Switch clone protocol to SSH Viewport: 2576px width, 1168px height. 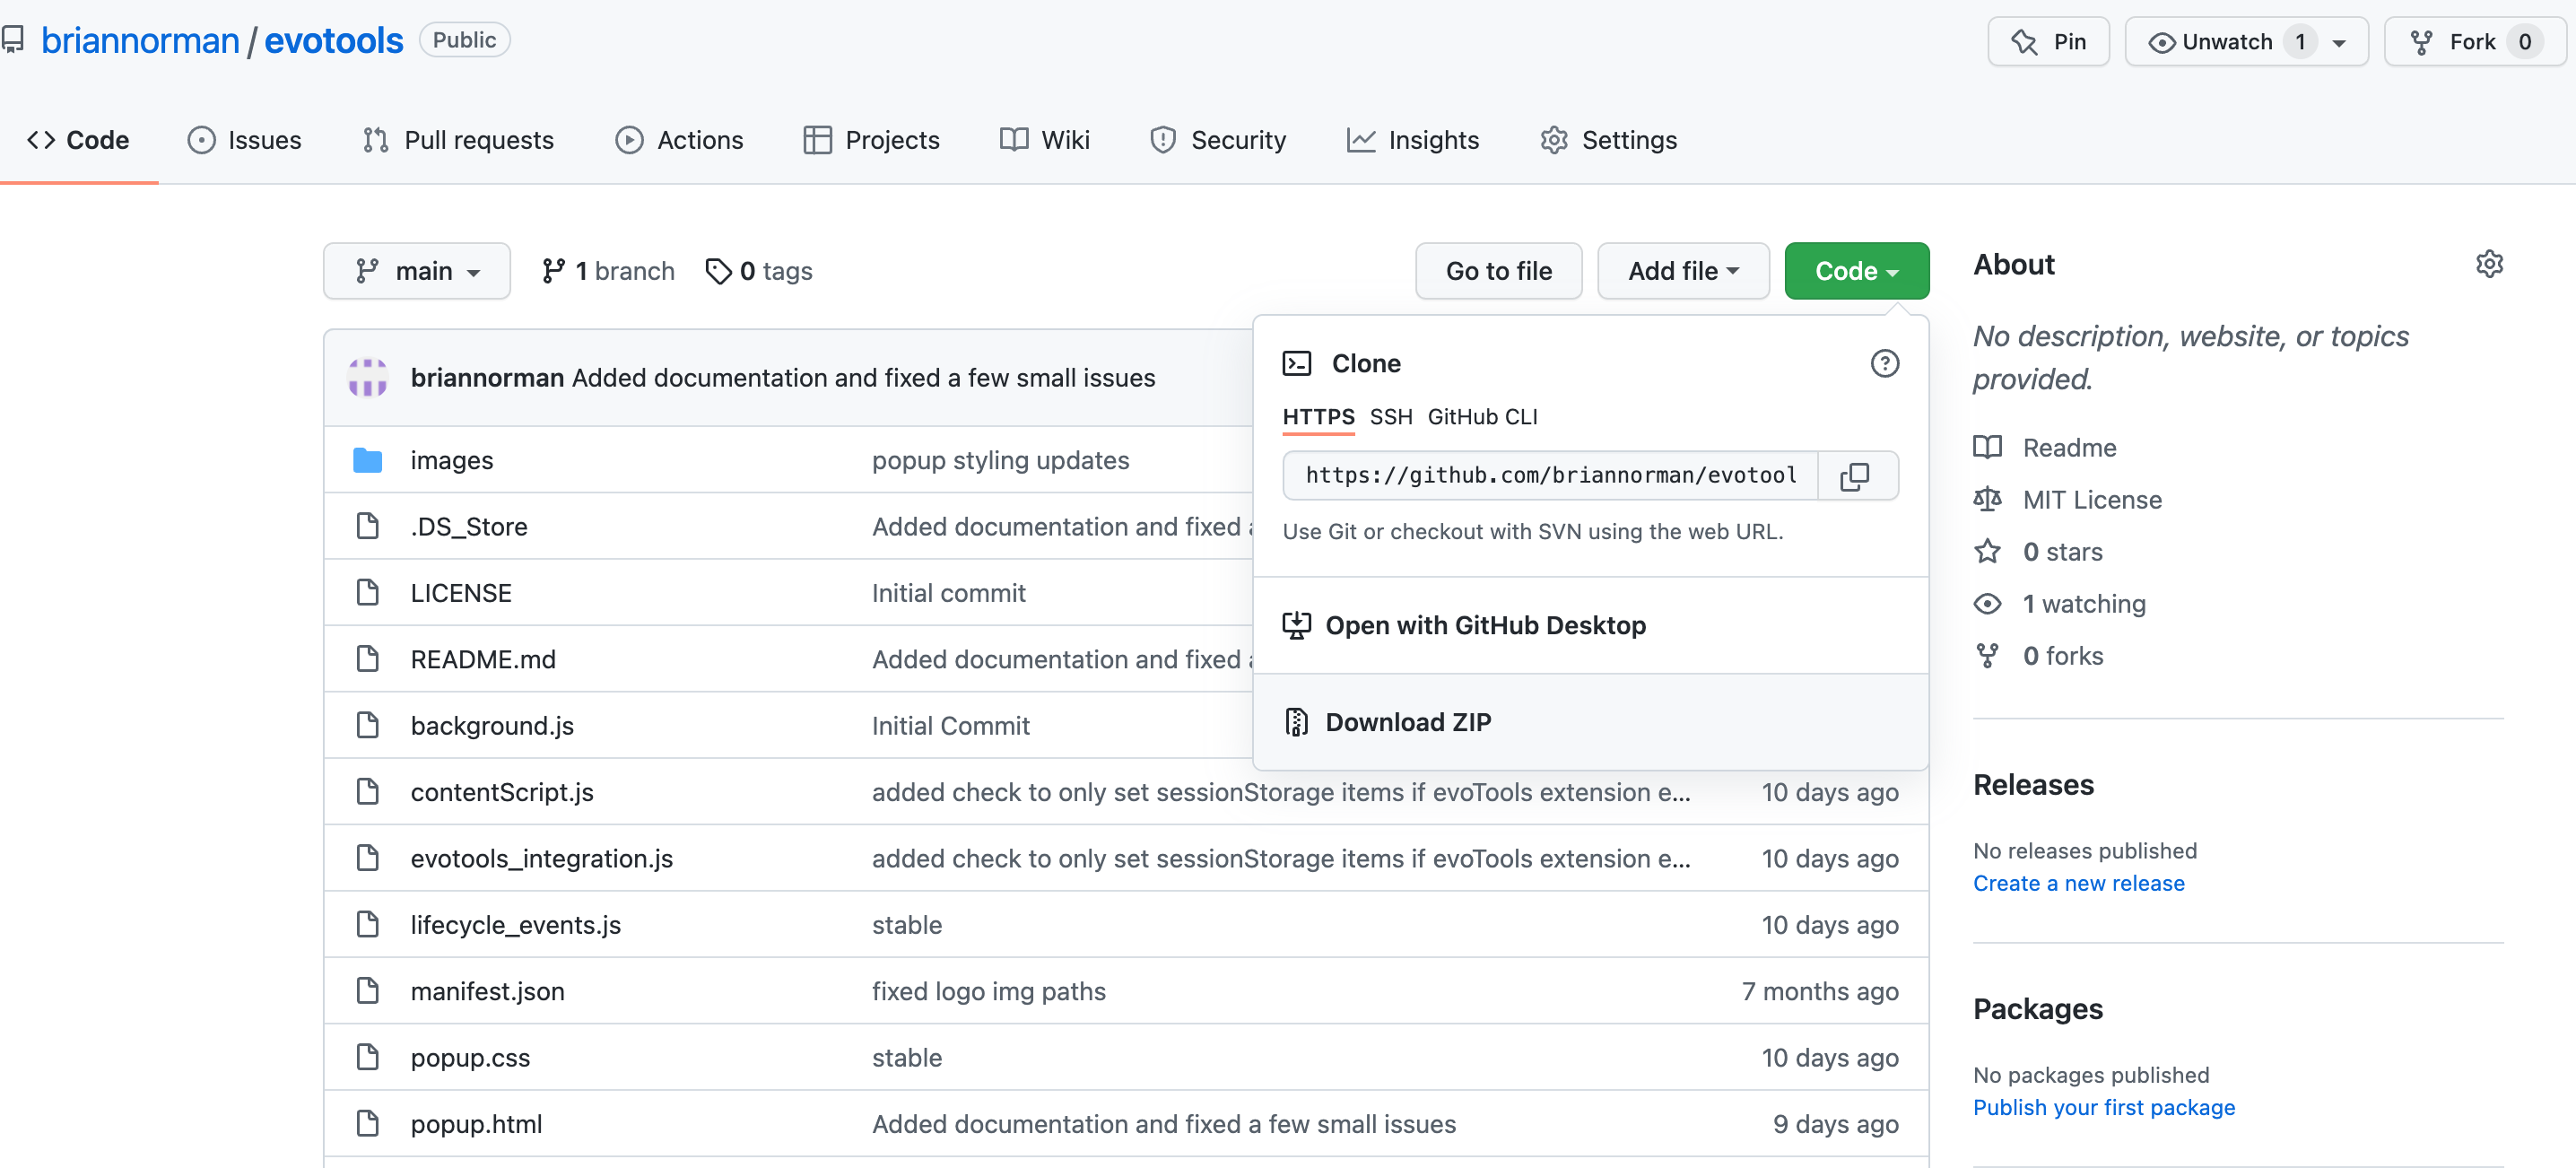1390,417
